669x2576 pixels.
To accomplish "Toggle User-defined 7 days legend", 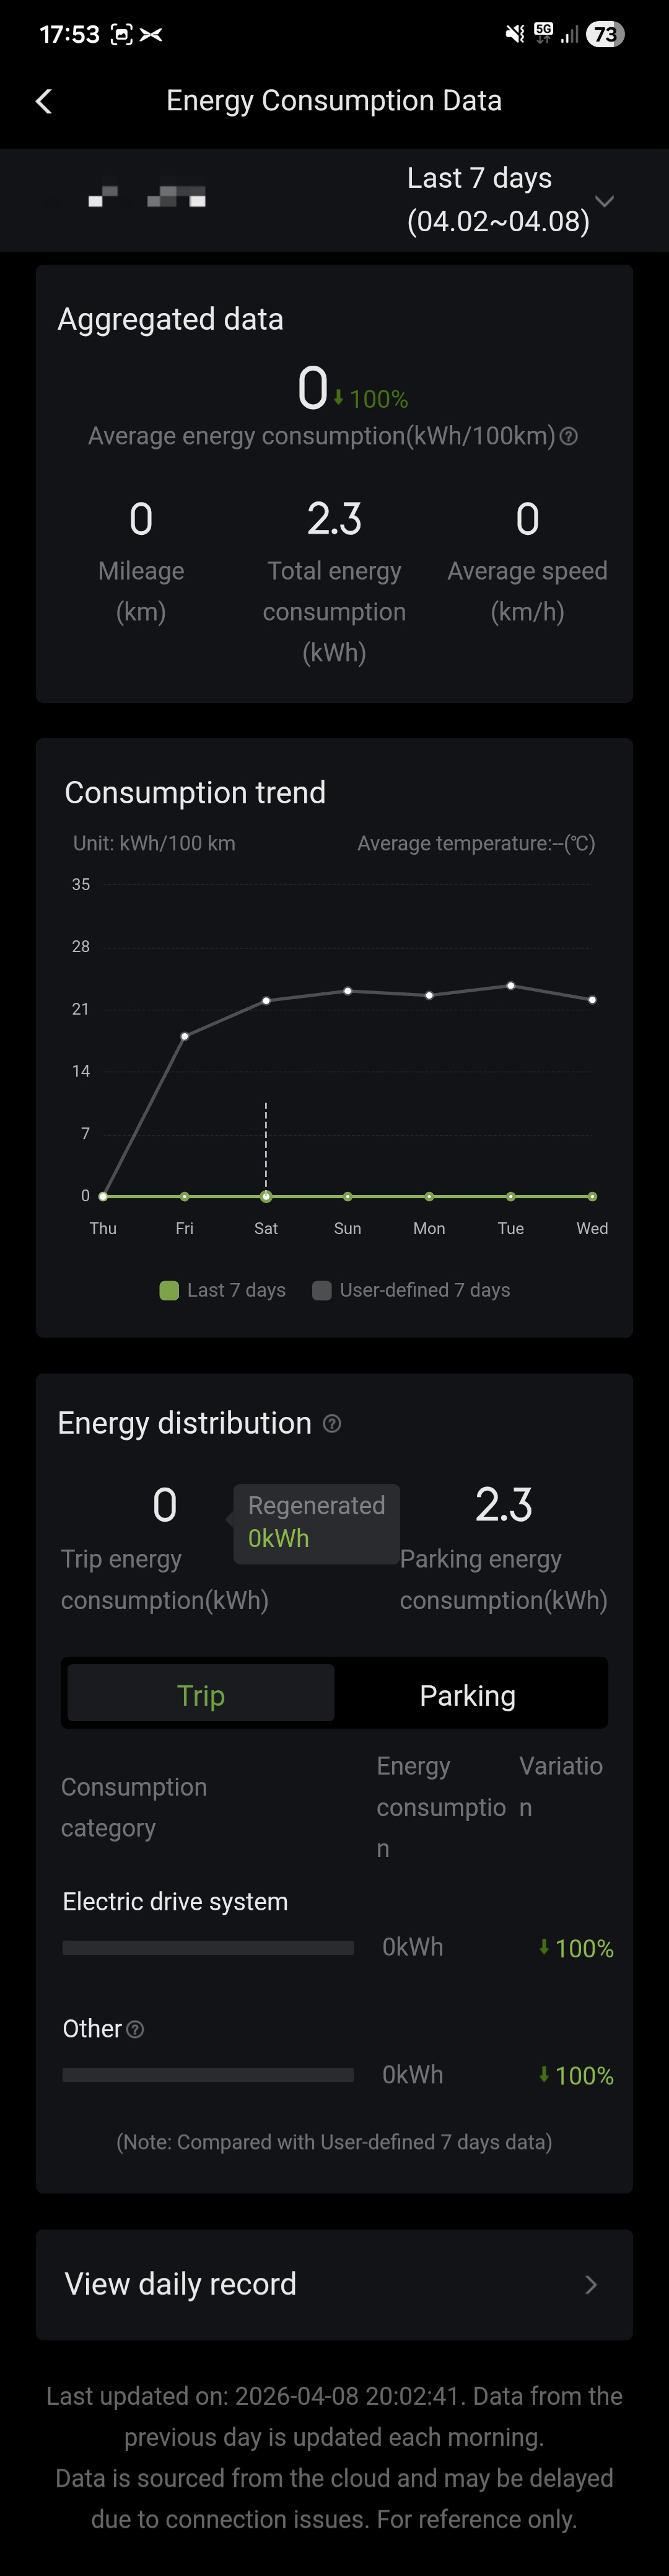I will point(411,1290).
